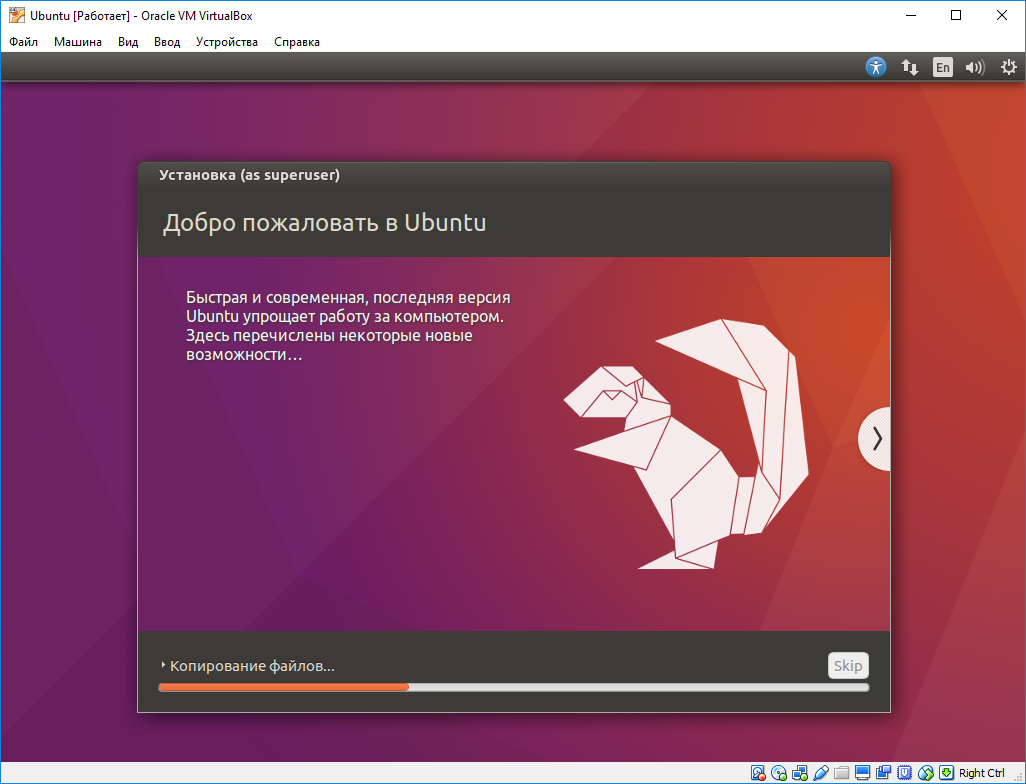The height and width of the screenshot is (784, 1026).
Task: Open the accessibility menu in Ubuntu panel
Action: click(876, 67)
